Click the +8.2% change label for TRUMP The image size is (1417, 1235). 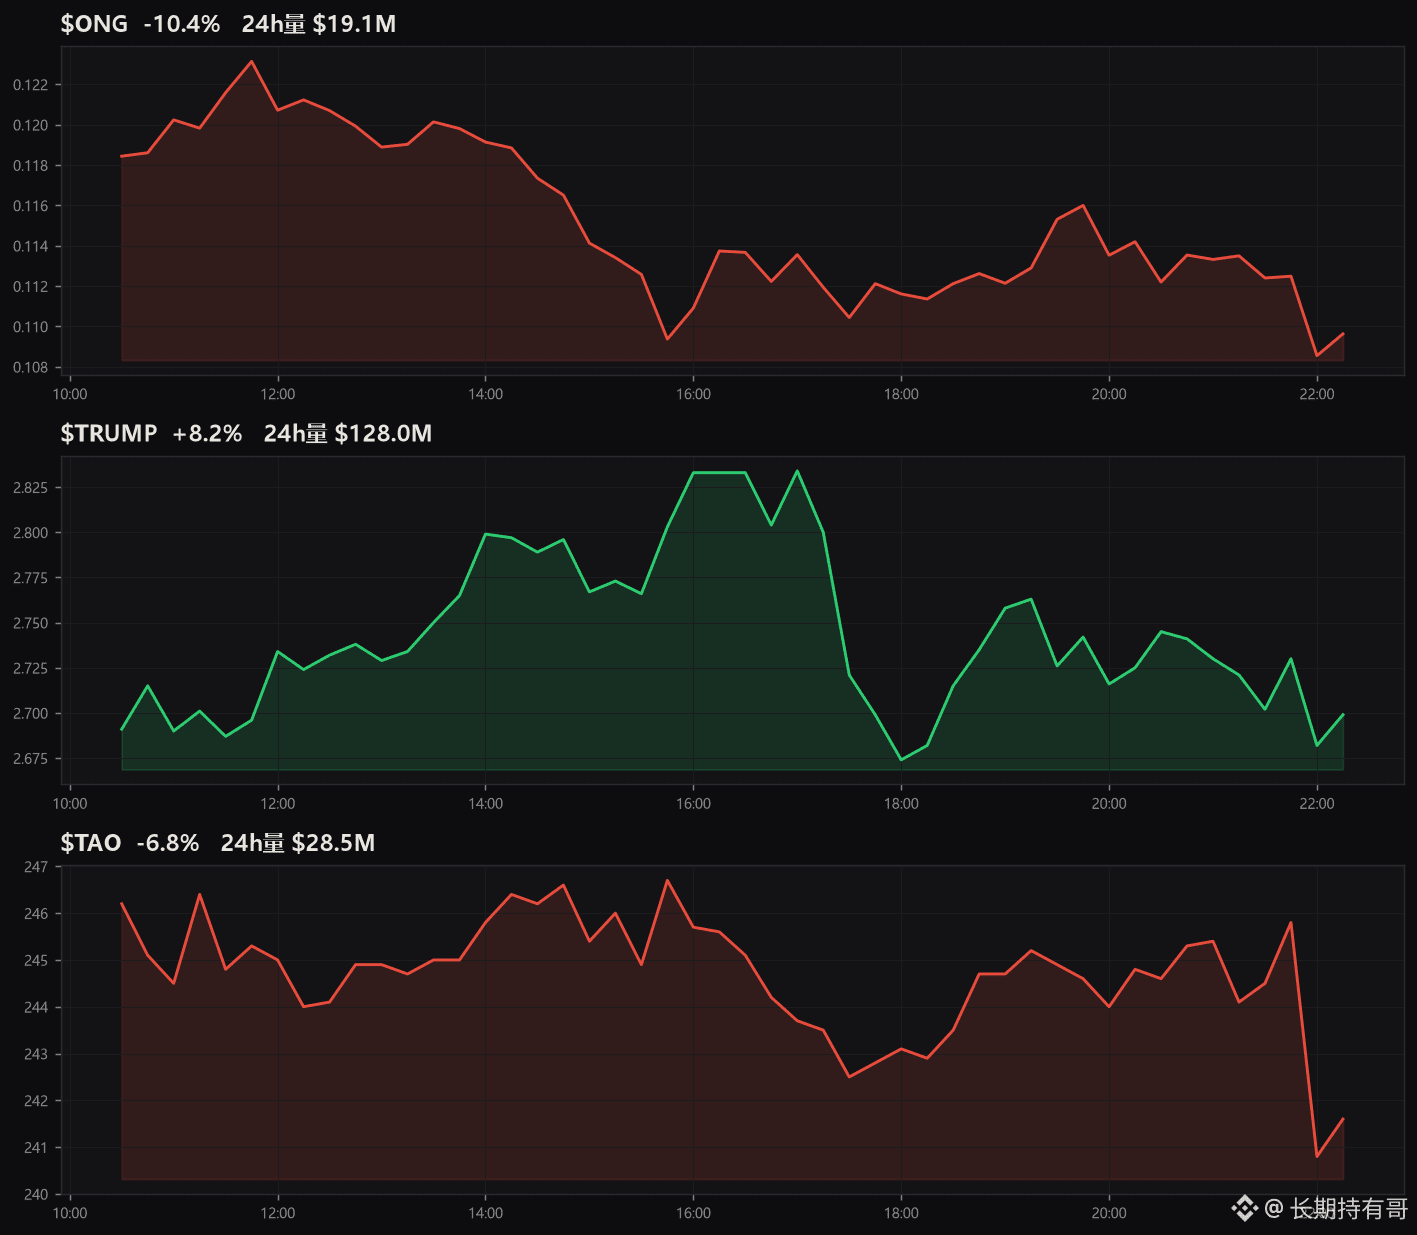click(x=207, y=433)
